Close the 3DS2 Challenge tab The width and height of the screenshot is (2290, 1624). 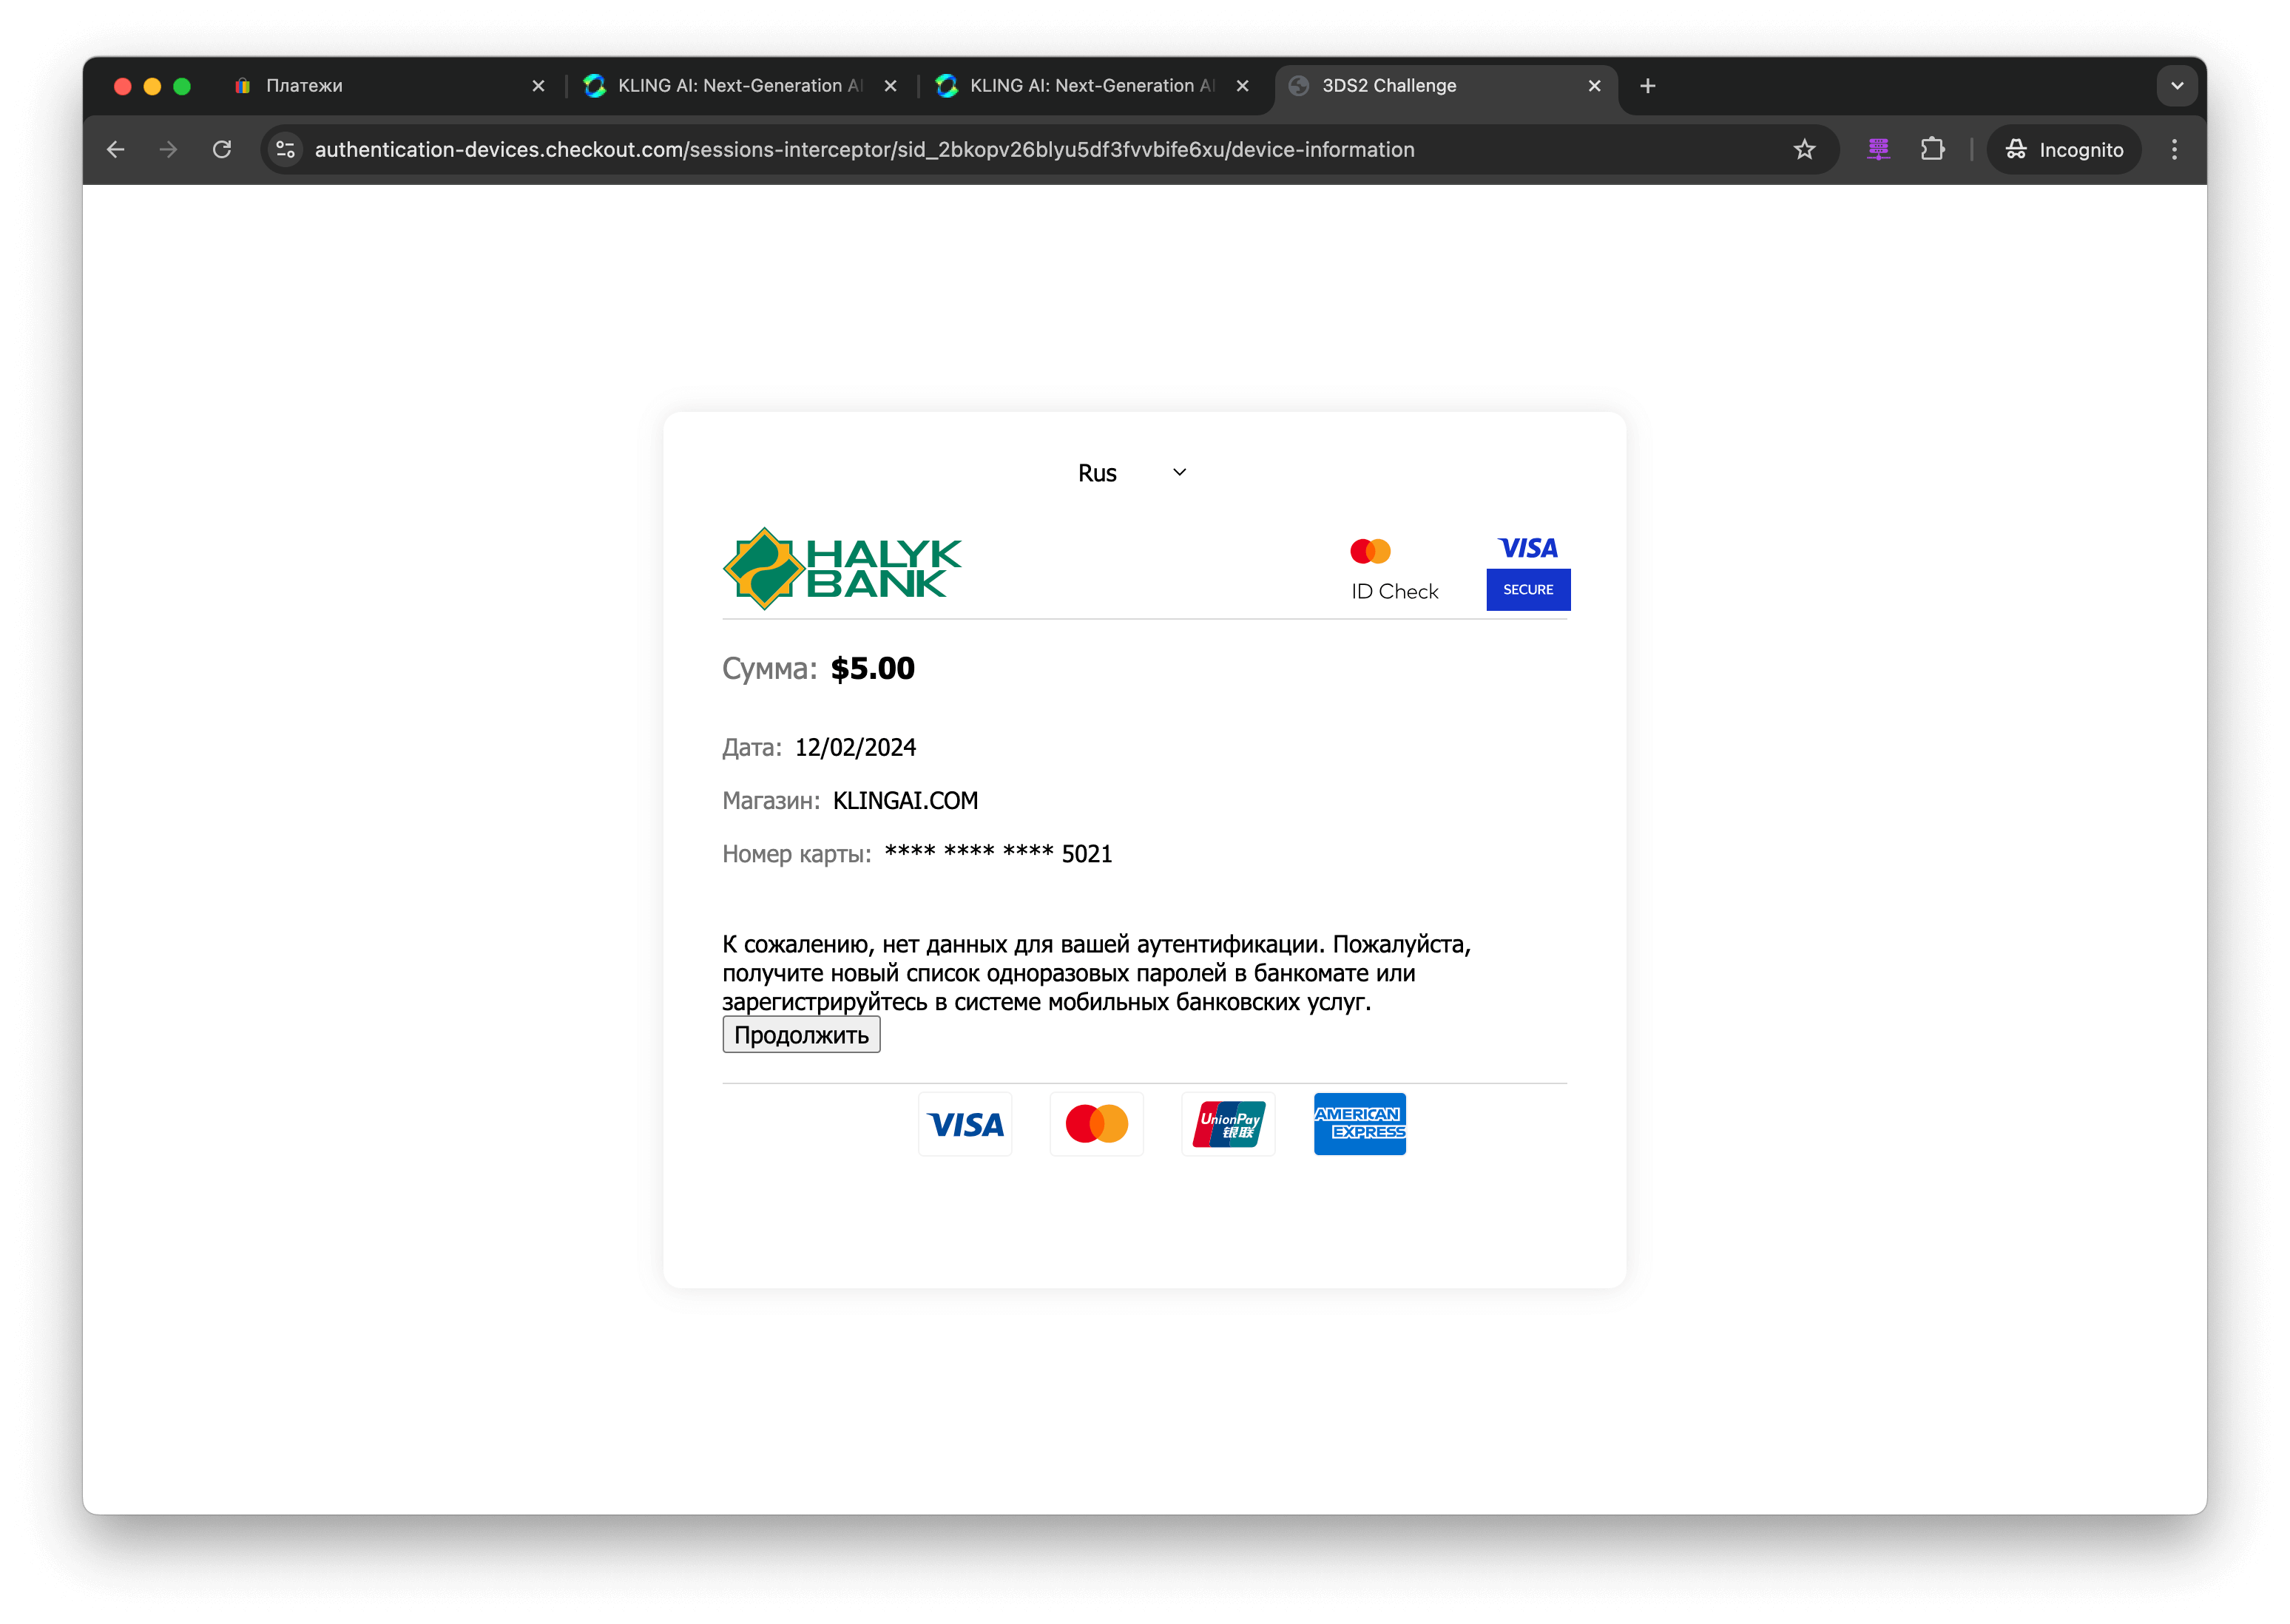click(1594, 86)
